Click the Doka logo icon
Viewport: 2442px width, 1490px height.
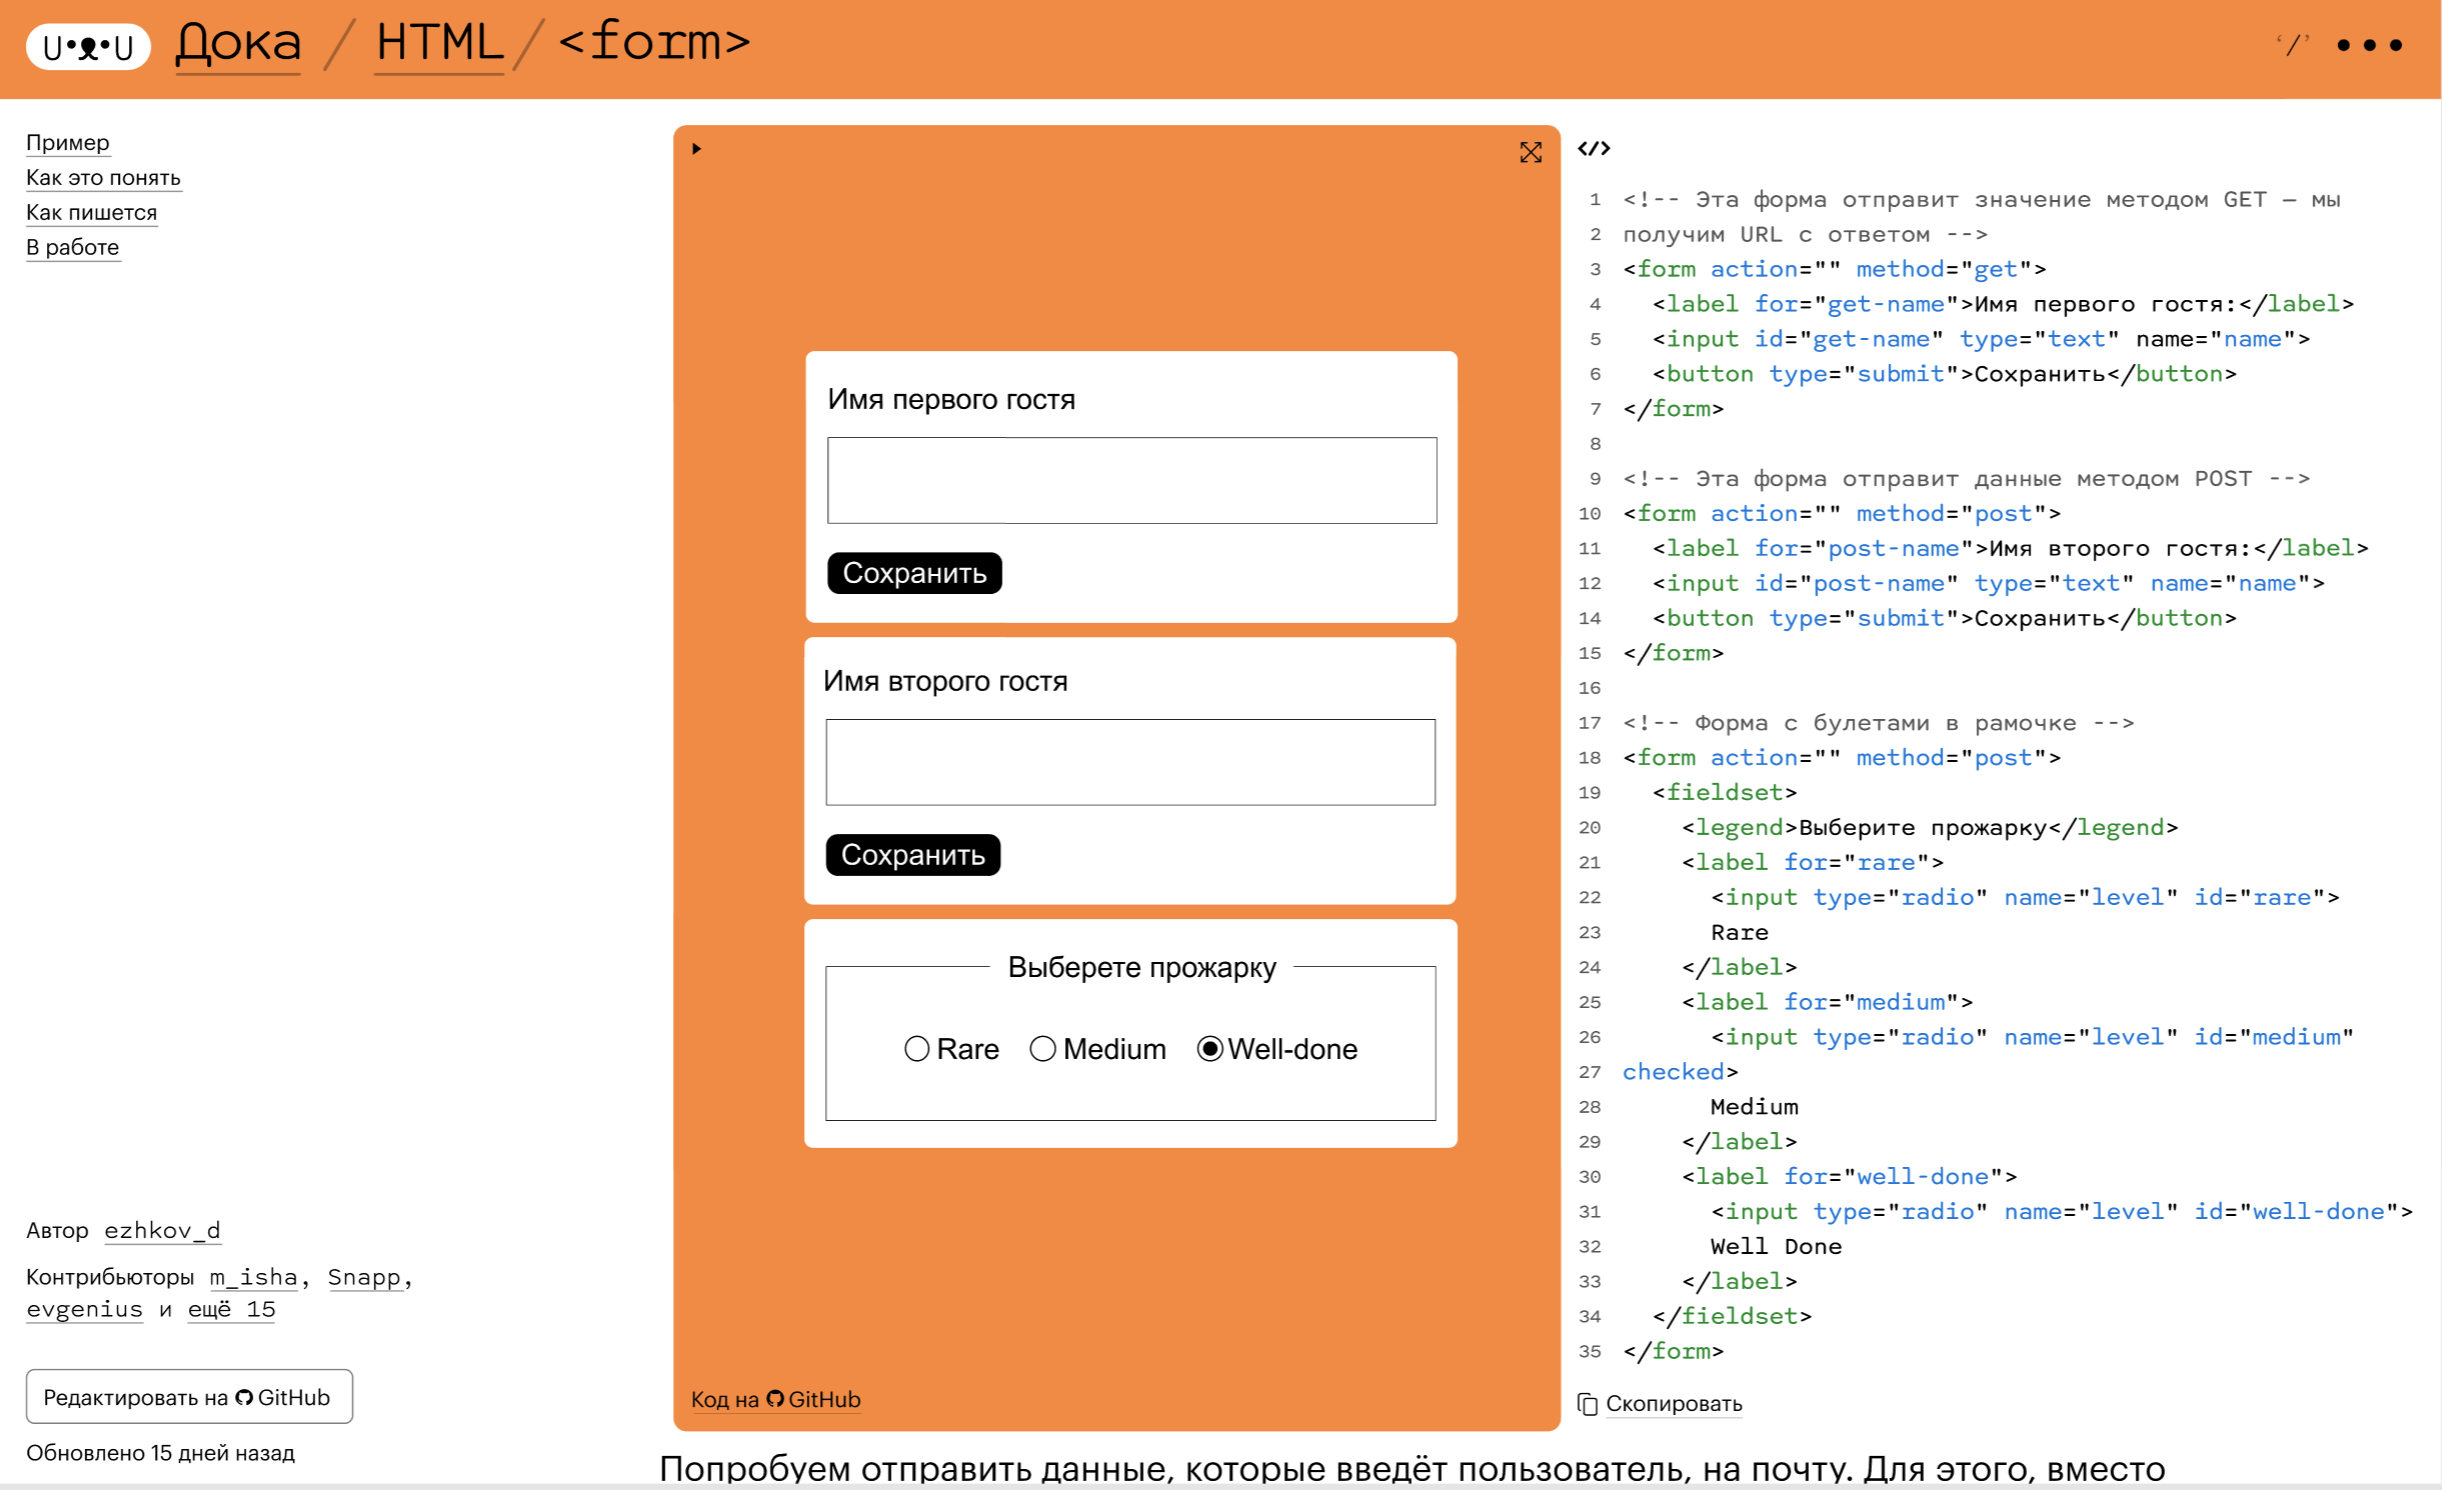click(x=86, y=46)
